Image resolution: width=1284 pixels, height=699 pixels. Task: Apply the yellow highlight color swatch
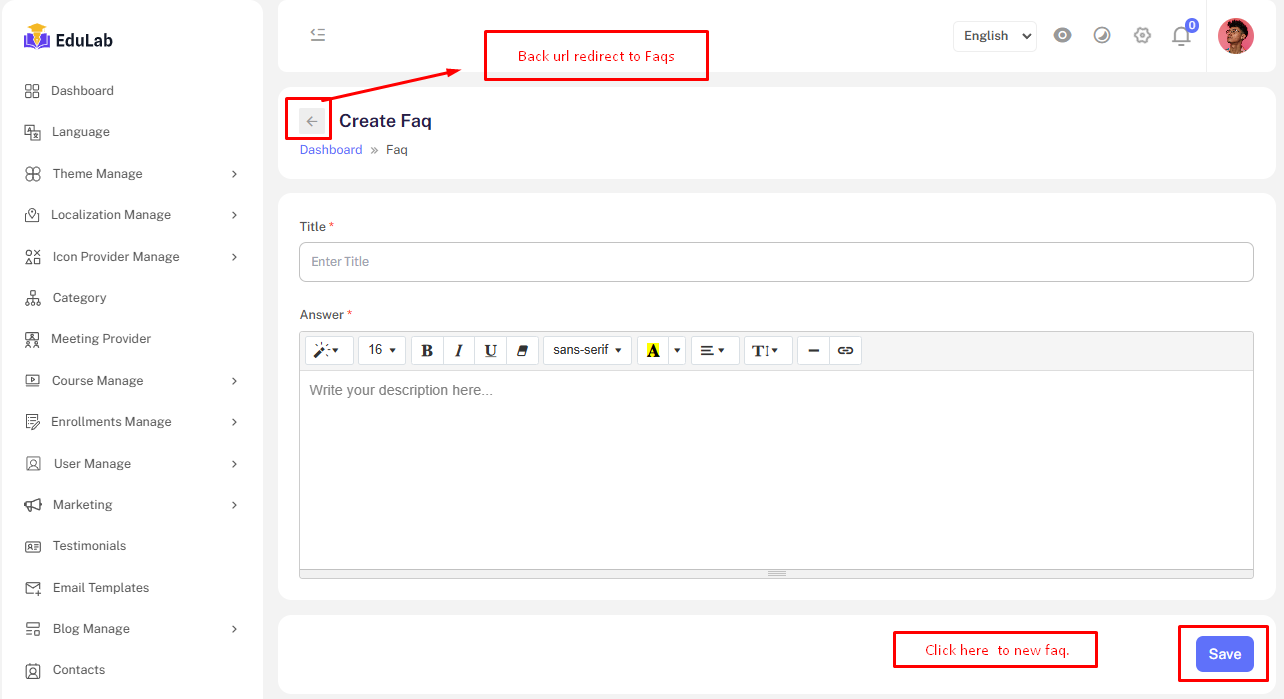(x=653, y=350)
